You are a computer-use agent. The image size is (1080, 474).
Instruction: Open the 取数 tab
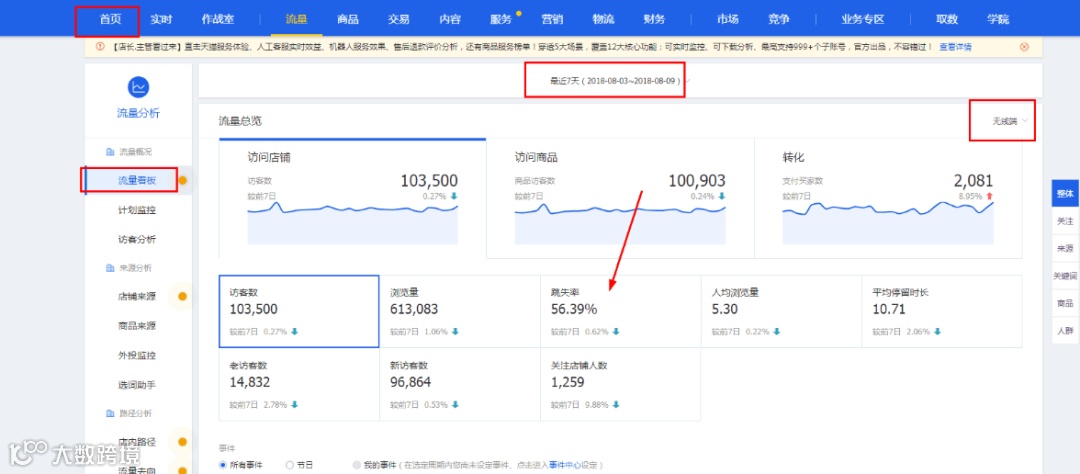pos(947,19)
